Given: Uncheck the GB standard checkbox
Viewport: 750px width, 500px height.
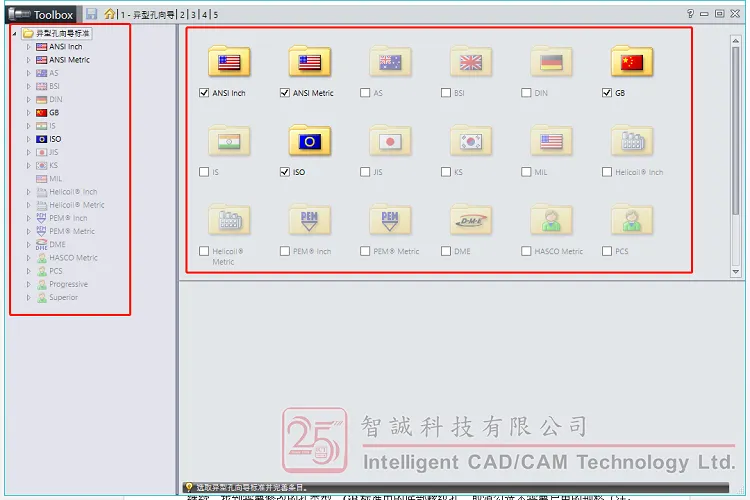Looking at the screenshot, I should coord(607,93).
